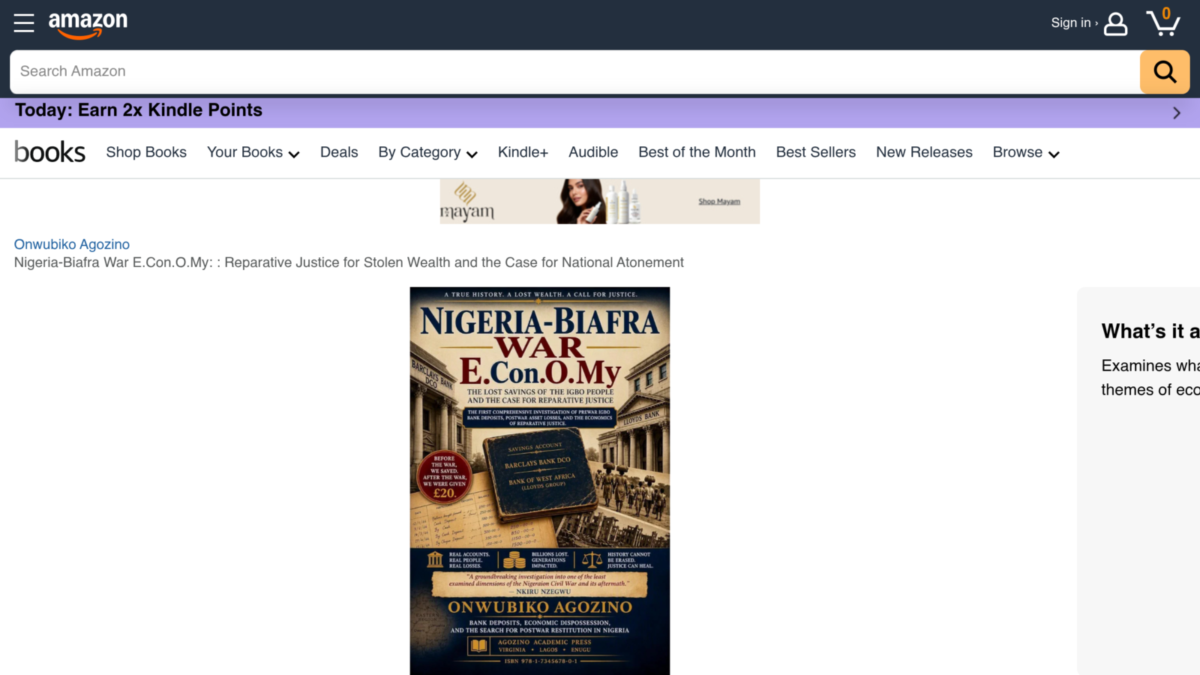Open New Releases
This screenshot has height=675, width=1200.
924,152
